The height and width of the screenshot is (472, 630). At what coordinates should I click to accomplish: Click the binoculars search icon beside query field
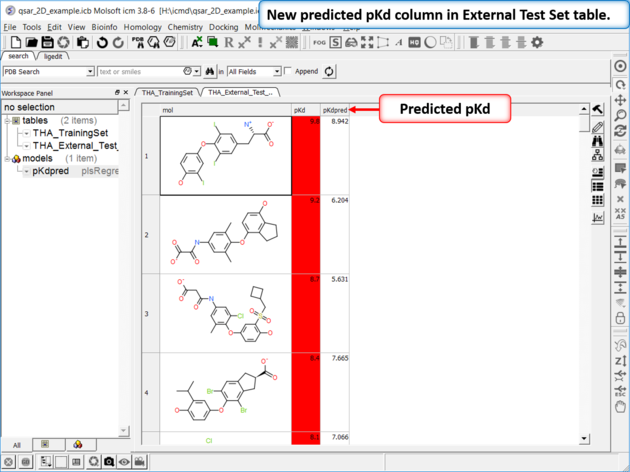(x=210, y=72)
